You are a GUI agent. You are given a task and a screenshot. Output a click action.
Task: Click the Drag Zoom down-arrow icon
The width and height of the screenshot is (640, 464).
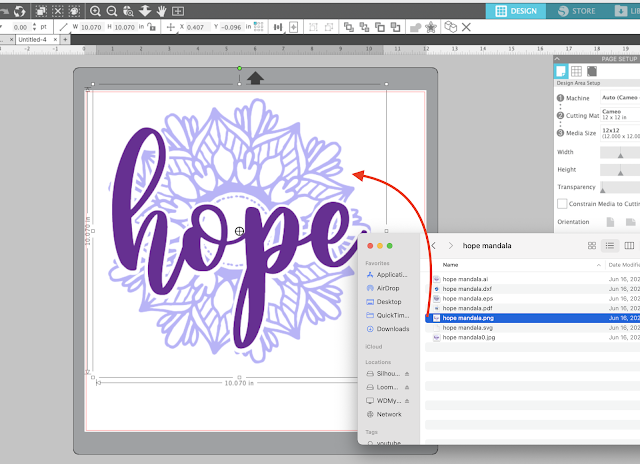145,11
